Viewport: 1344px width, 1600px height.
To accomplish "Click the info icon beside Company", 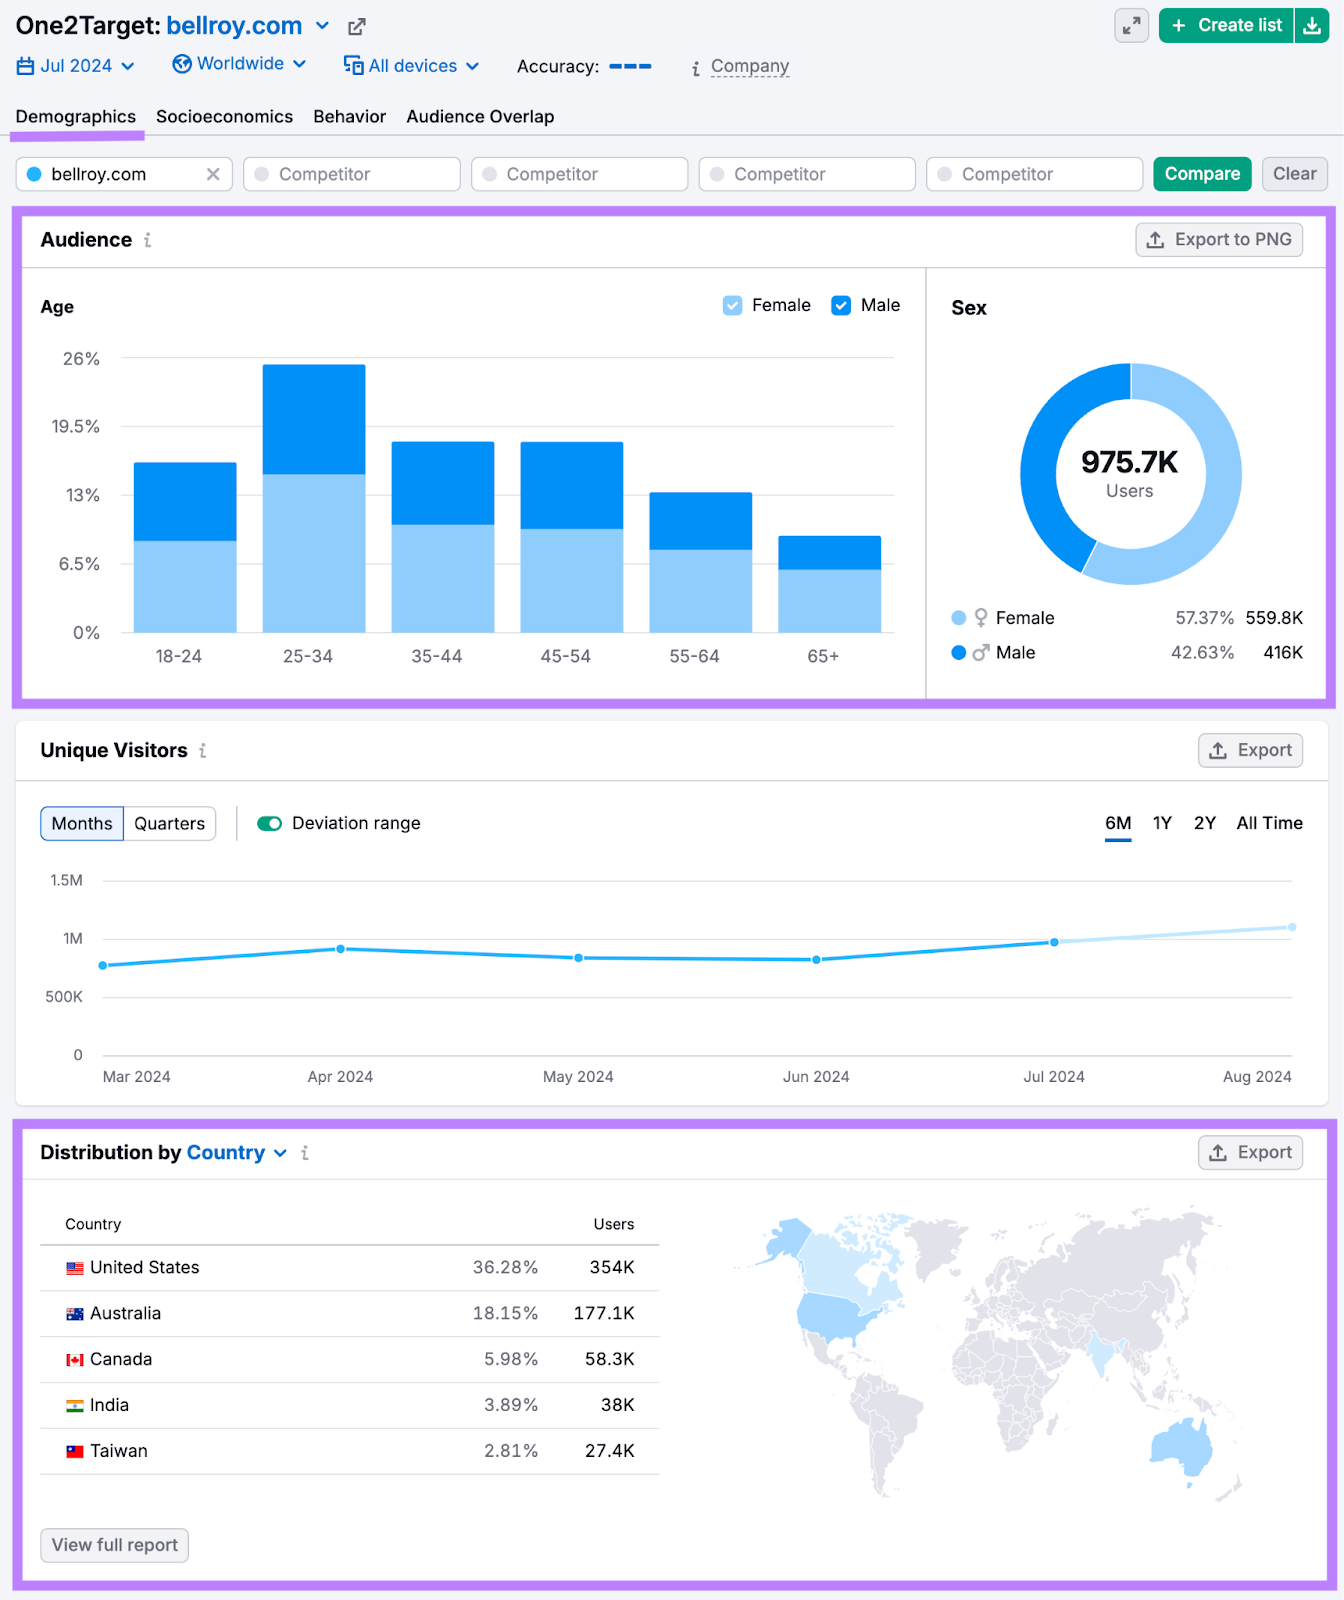I will (x=696, y=68).
